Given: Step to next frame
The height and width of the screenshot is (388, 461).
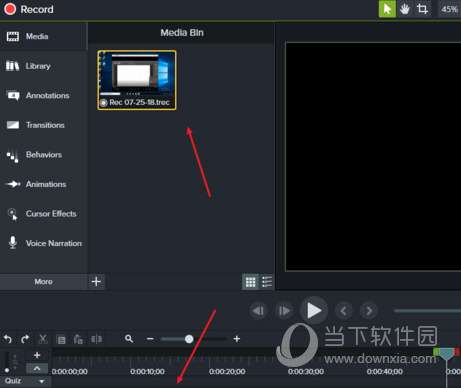Looking at the screenshot, I should click(284, 311).
